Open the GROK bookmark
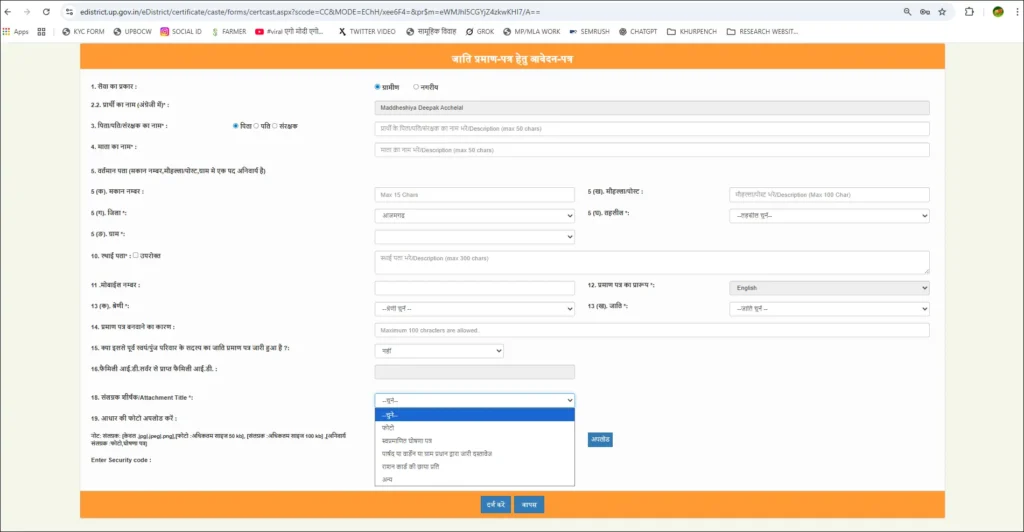Image resolution: width=1024 pixels, height=532 pixels. coord(480,31)
